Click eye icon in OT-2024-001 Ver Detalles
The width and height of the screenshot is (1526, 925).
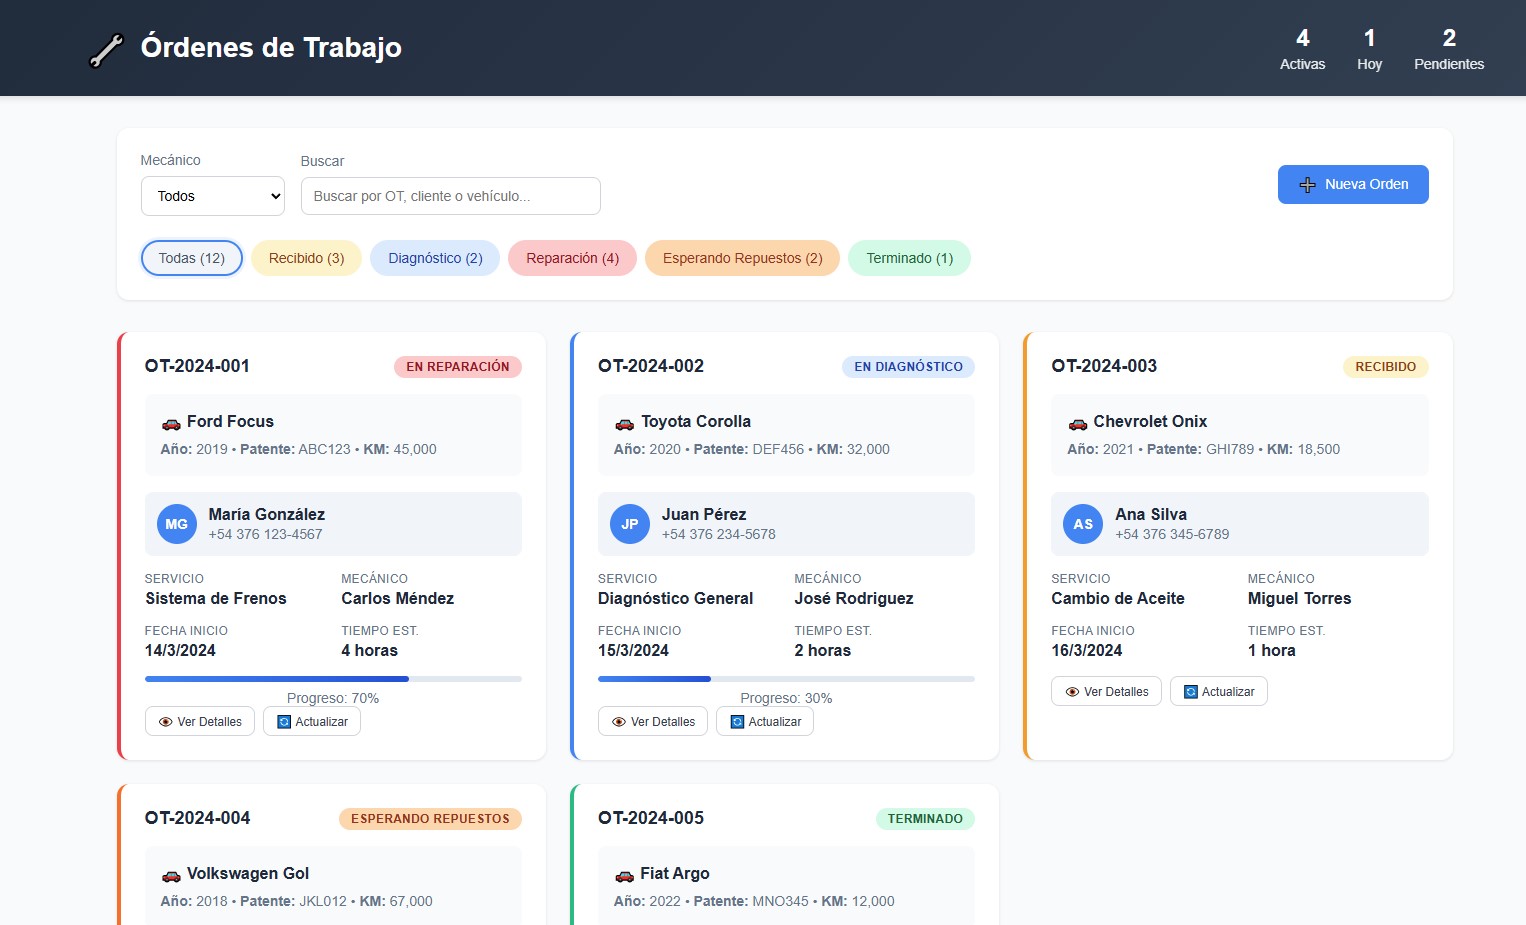pyautogui.click(x=166, y=722)
